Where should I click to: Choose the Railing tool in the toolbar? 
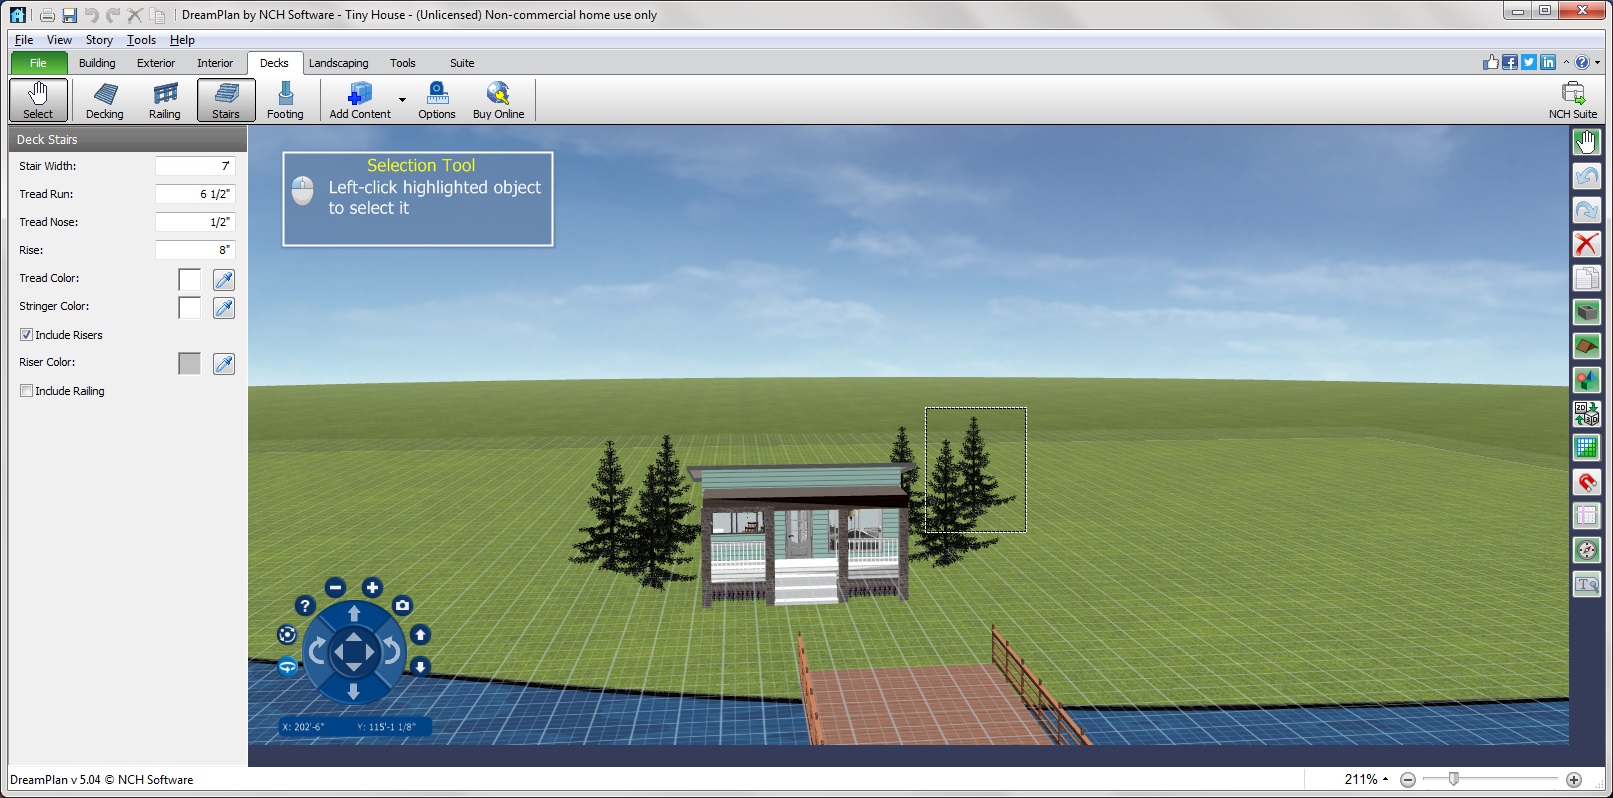point(165,100)
